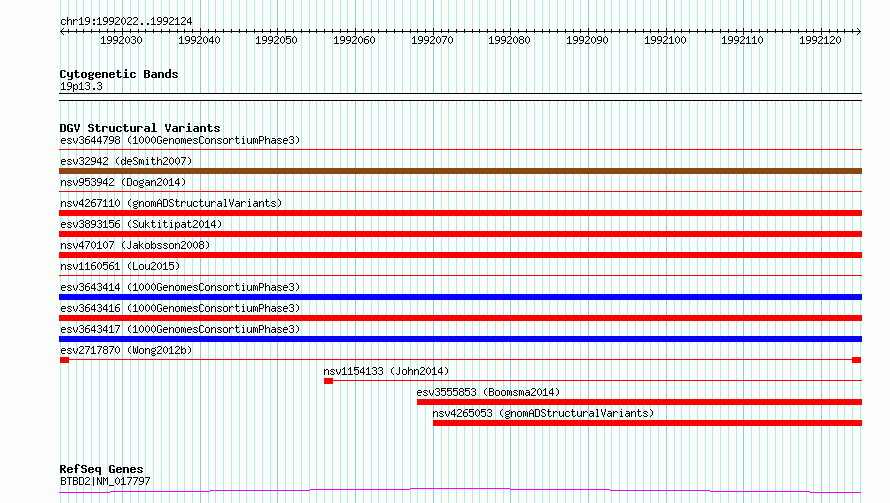Screen dimensions: 890x503
Task: Click left red block of esv2717870
Action: point(65,360)
